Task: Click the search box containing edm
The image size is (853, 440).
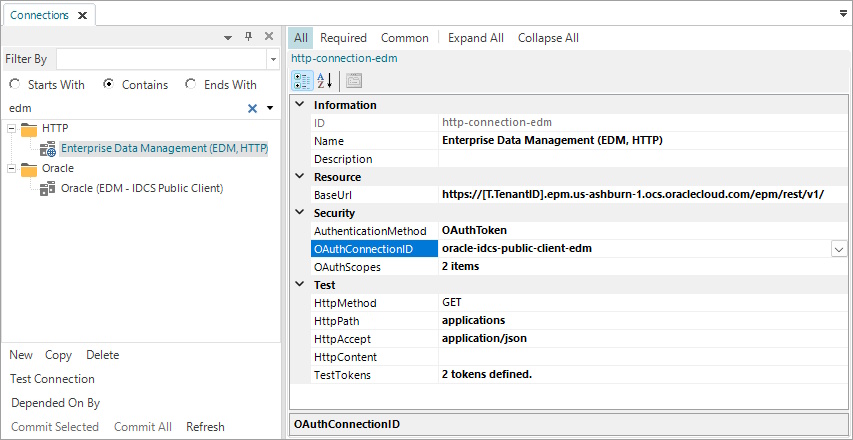Action: pos(125,108)
